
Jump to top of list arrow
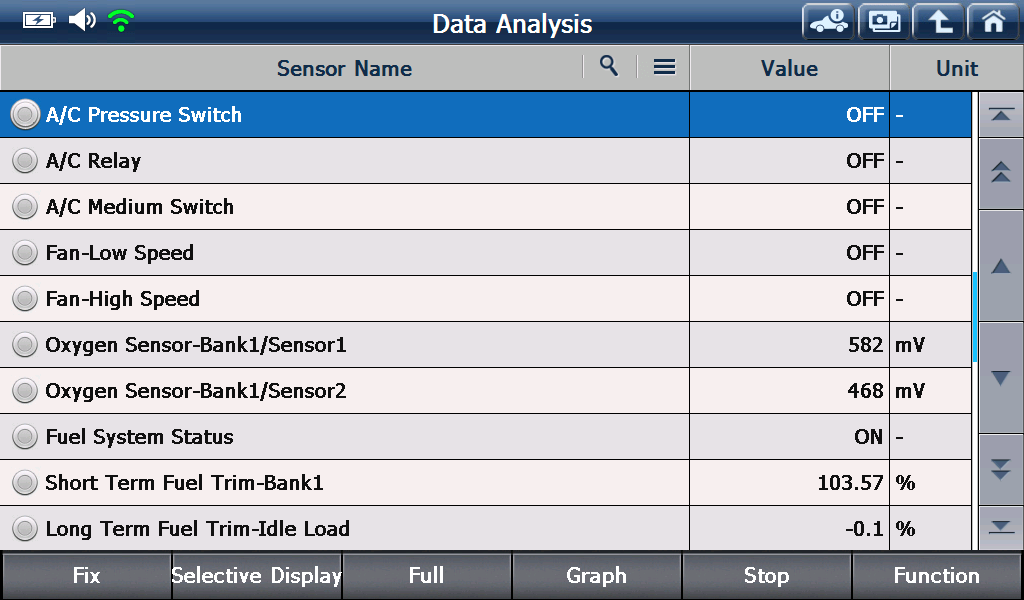click(1001, 115)
